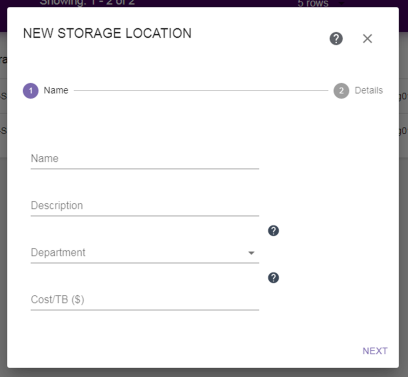Focus the Name input field
Viewport: 408px width, 377px height.
[x=145, y=159]
